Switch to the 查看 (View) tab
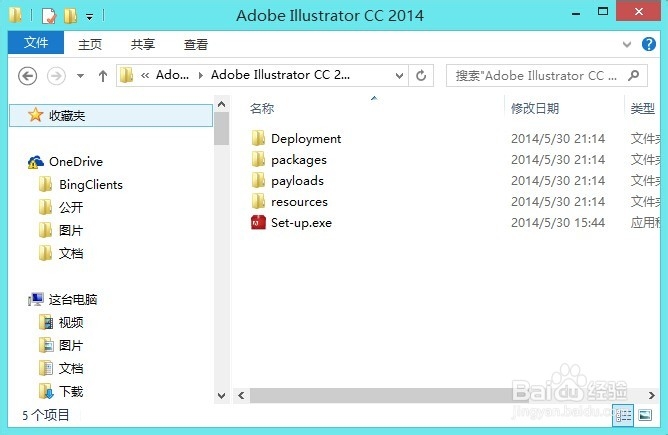Image resolution: width=668 pixels, height=435 pixels. point(196,44)
